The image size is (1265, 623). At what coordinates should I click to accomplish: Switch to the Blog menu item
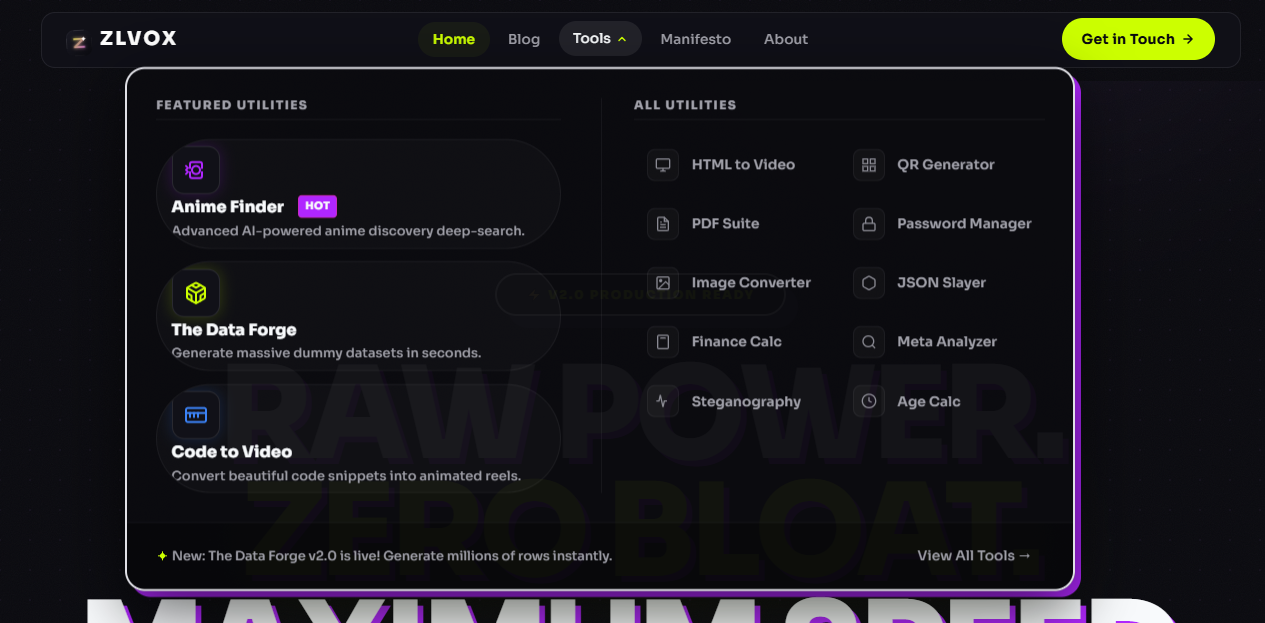coord(523,39)
